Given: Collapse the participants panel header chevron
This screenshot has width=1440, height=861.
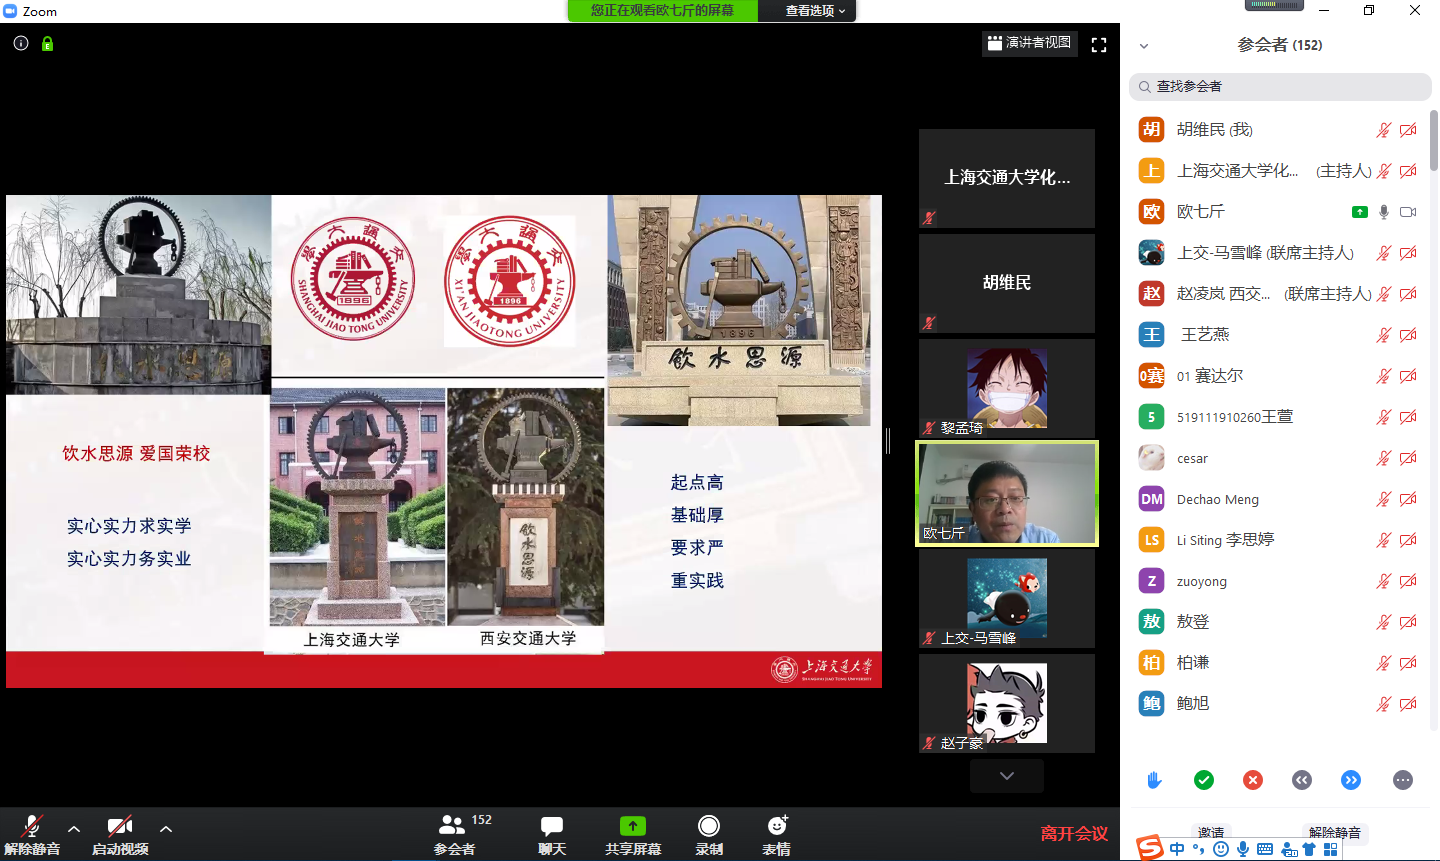Looking at the screenshot, I should coord(1143,45).
